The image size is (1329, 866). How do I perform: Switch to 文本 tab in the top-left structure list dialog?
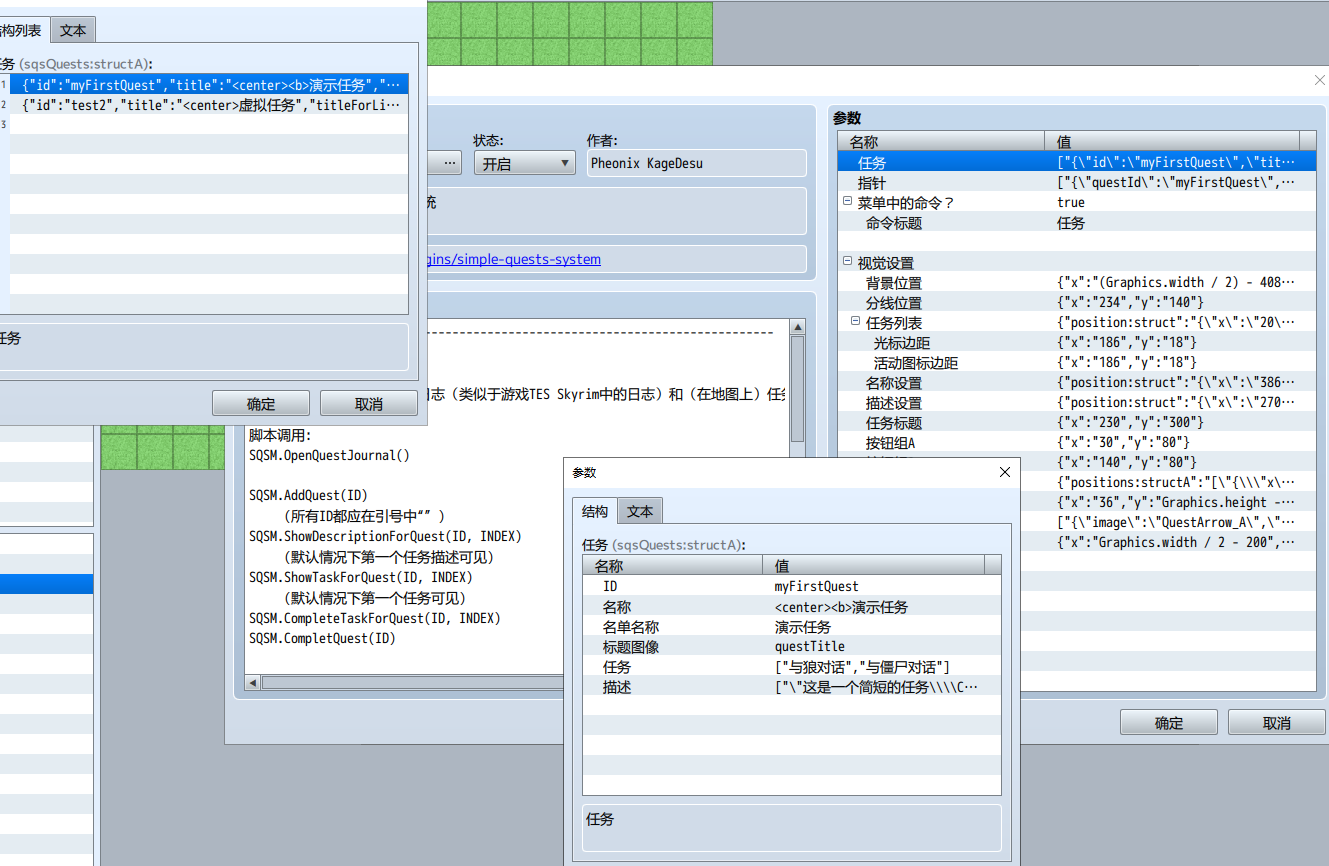[73, 30]
